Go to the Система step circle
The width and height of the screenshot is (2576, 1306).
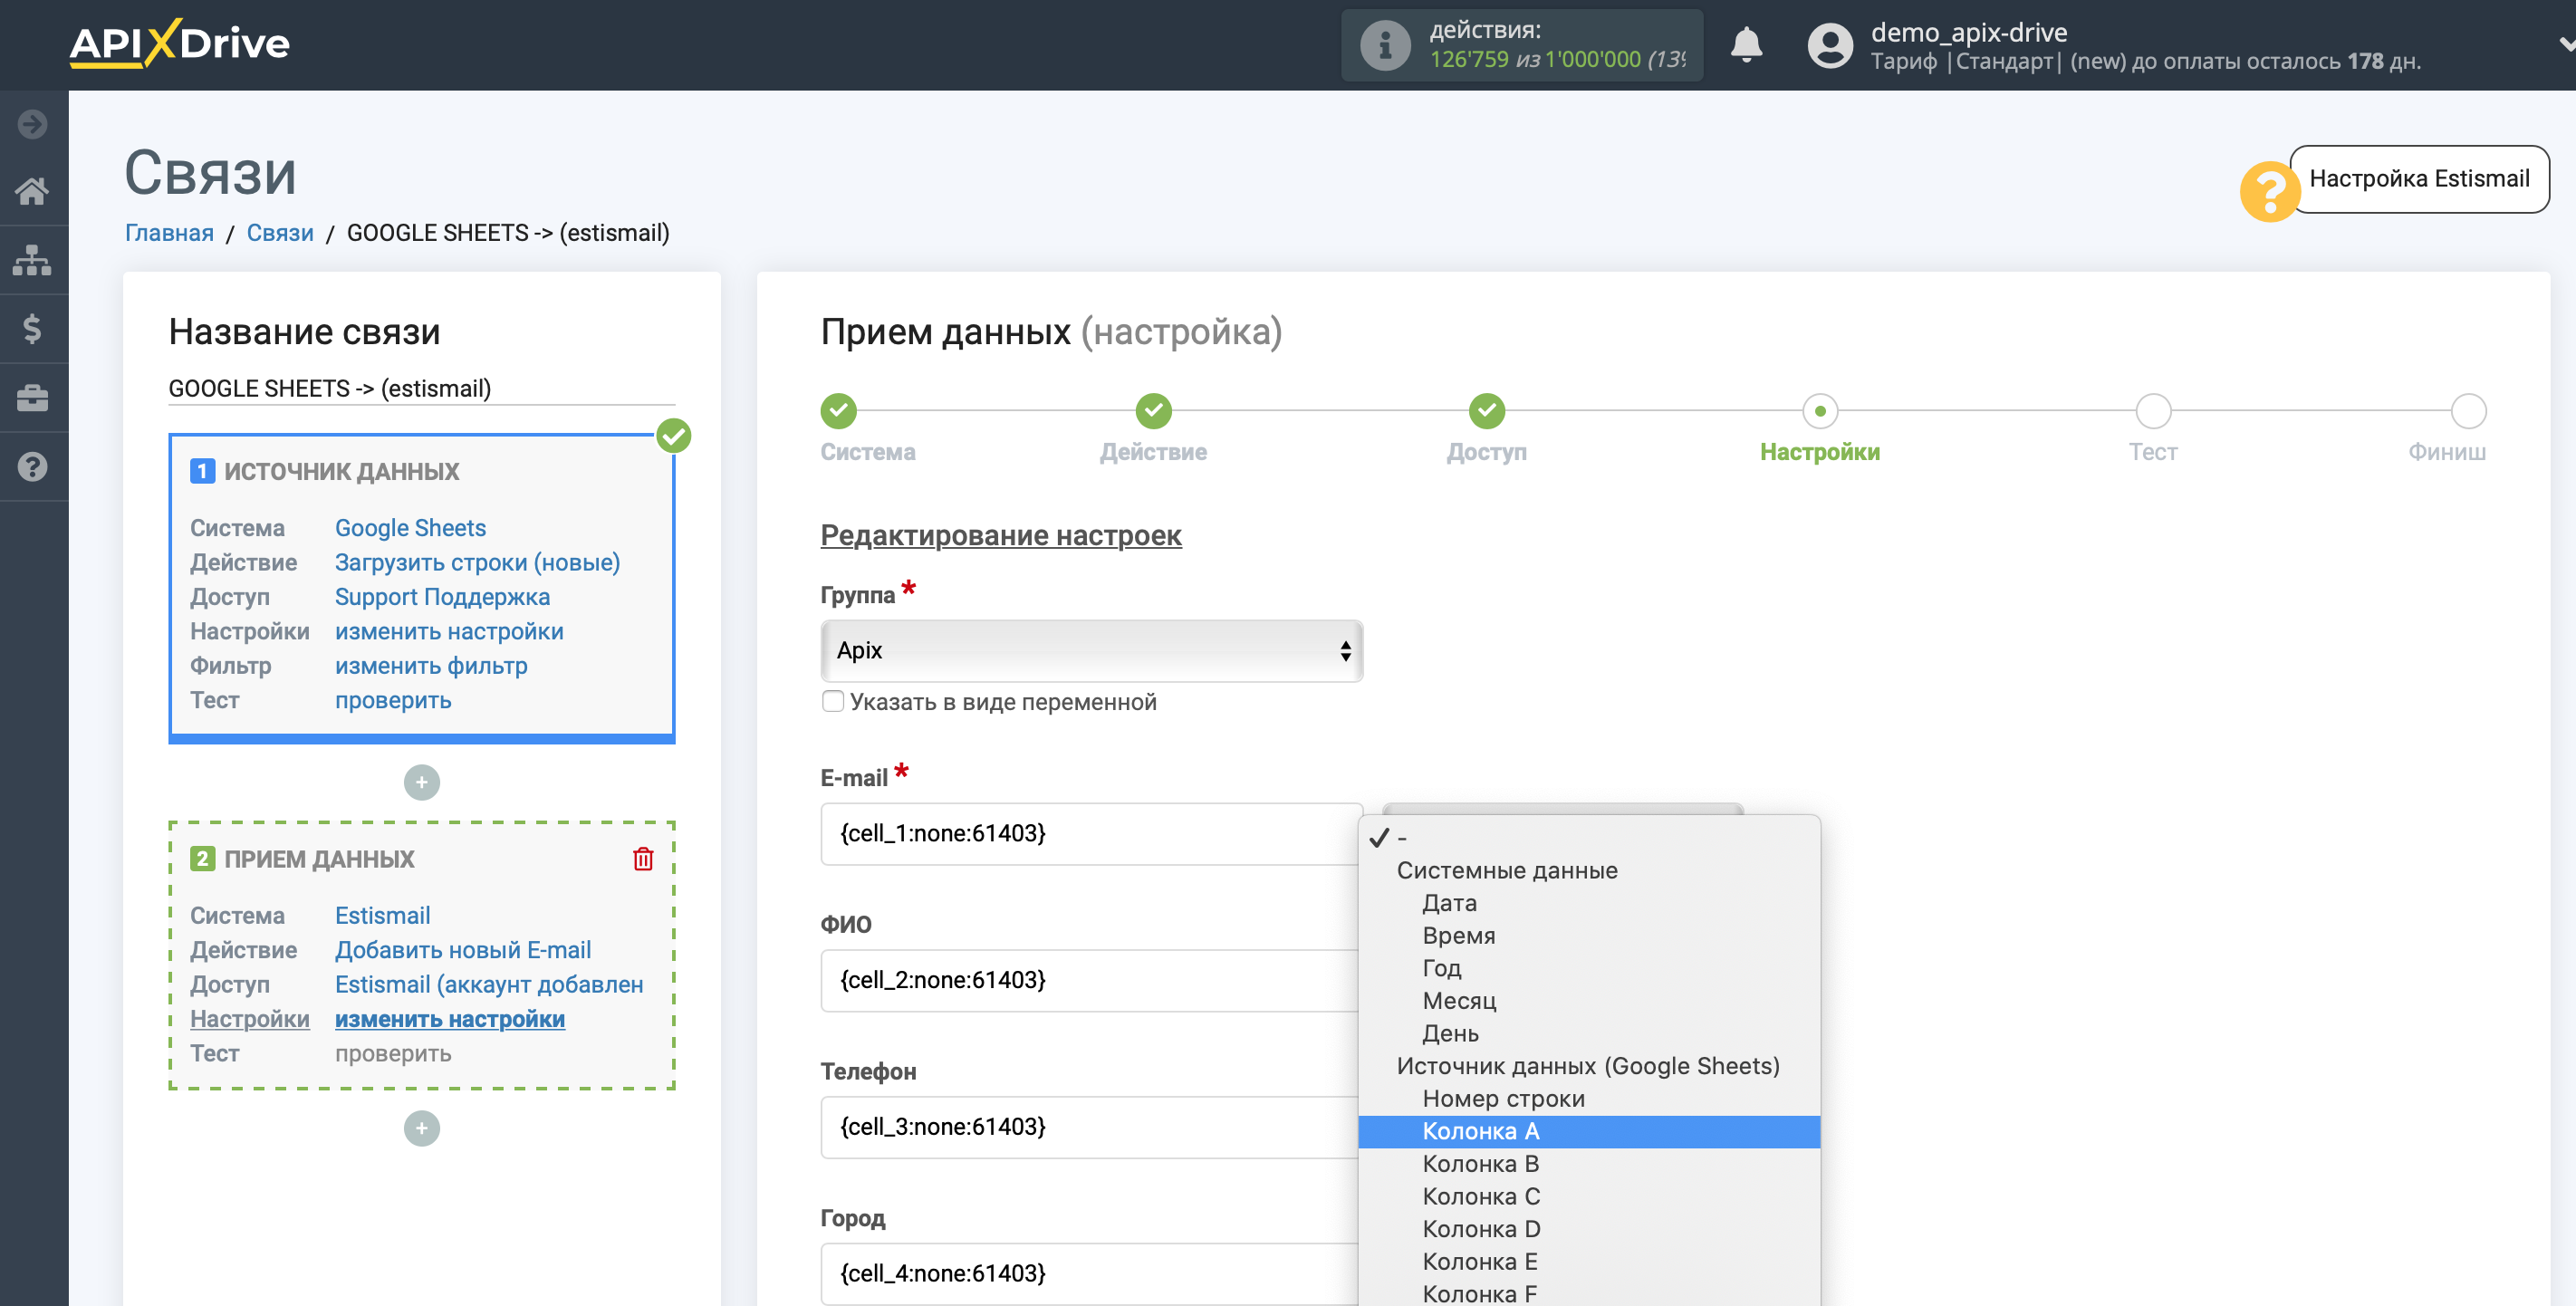pyautogui.click(x=838, y=410)
